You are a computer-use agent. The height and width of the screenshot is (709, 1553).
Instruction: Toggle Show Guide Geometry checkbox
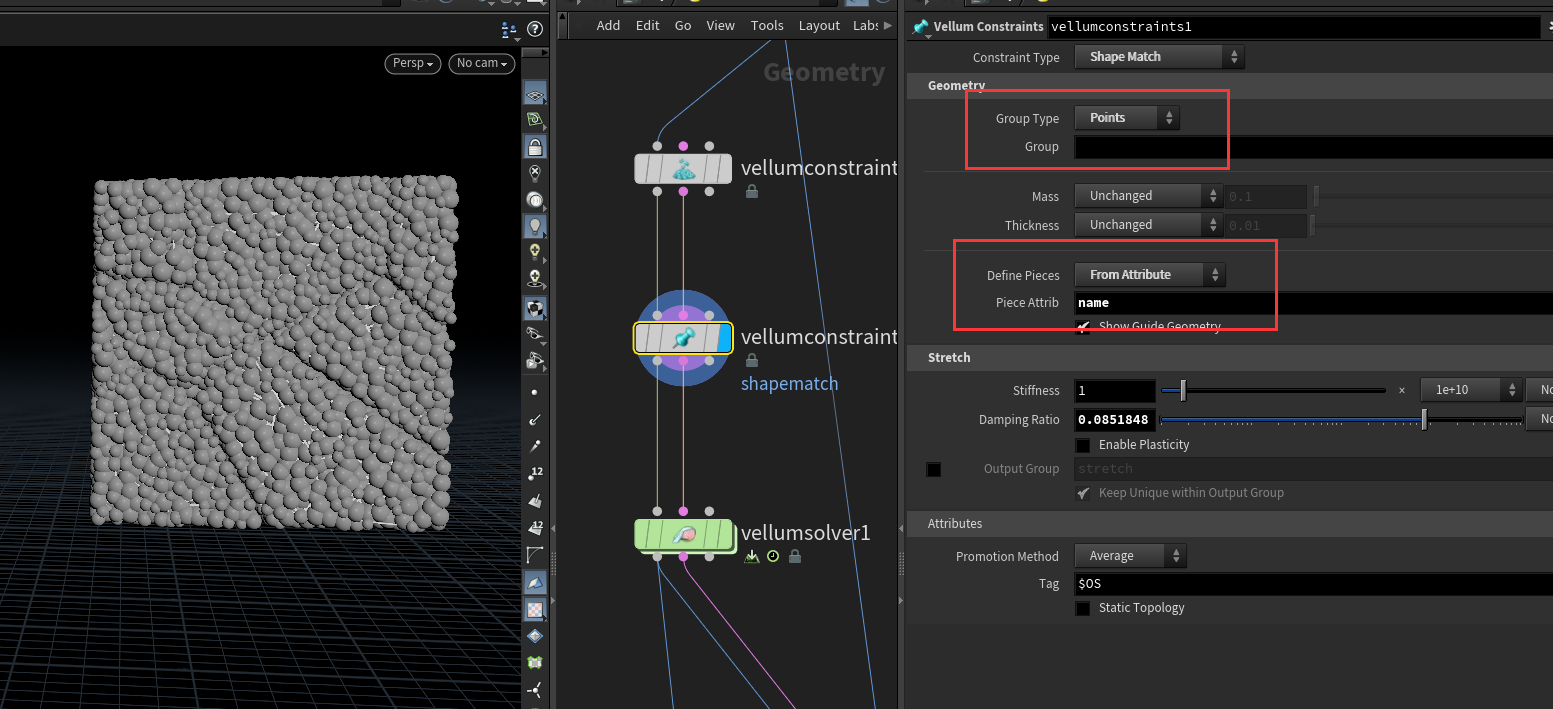[1083, 327]
